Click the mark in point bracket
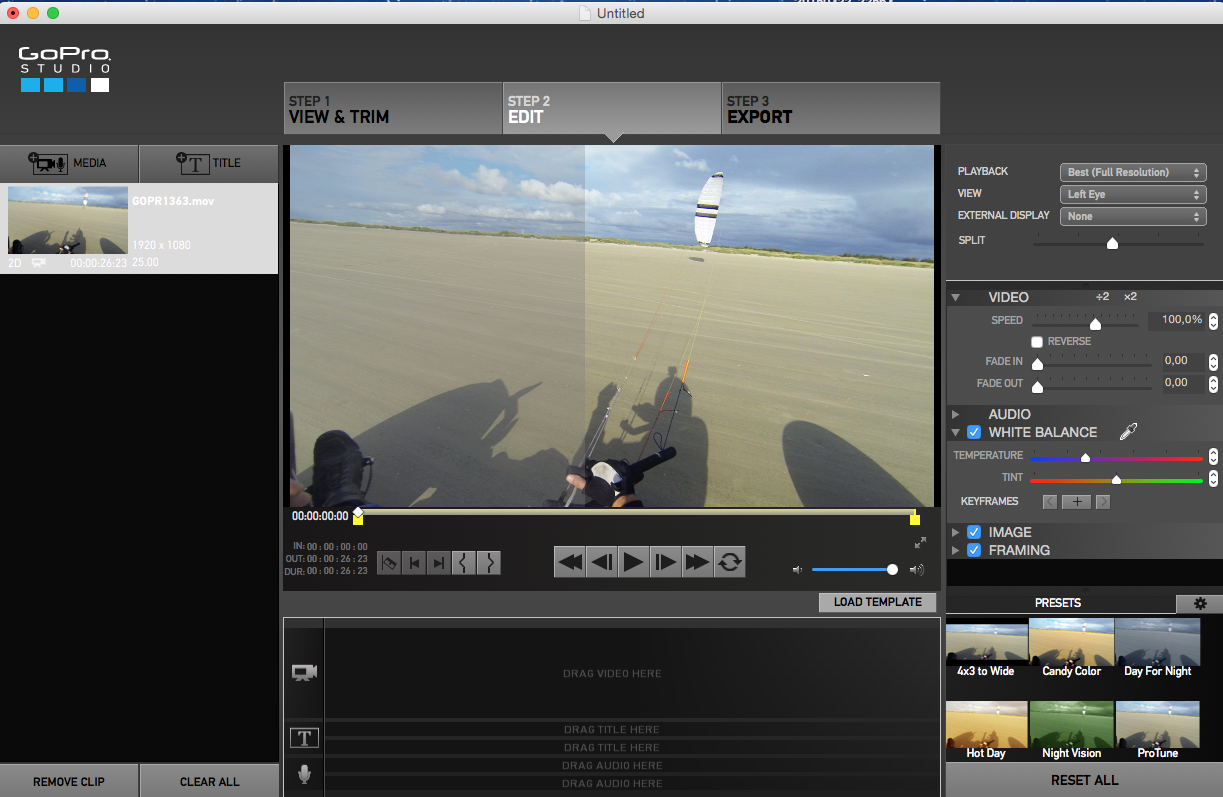1223x797 pixels. [x=464, y=563]
